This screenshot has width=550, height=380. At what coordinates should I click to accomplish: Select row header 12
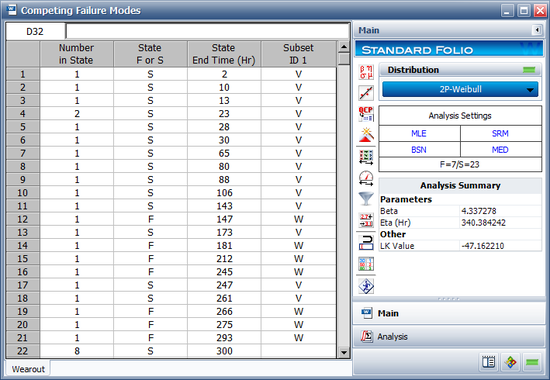[x=23, y=219]
